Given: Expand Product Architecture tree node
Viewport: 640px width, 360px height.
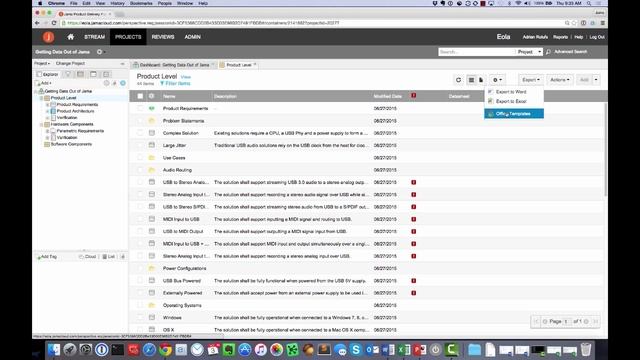Looking at the screenshot, I should (47, 111).
